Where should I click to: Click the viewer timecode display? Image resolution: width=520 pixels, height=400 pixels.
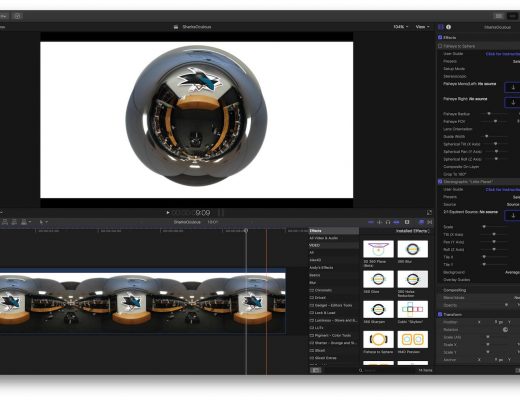tap(191, 213)
